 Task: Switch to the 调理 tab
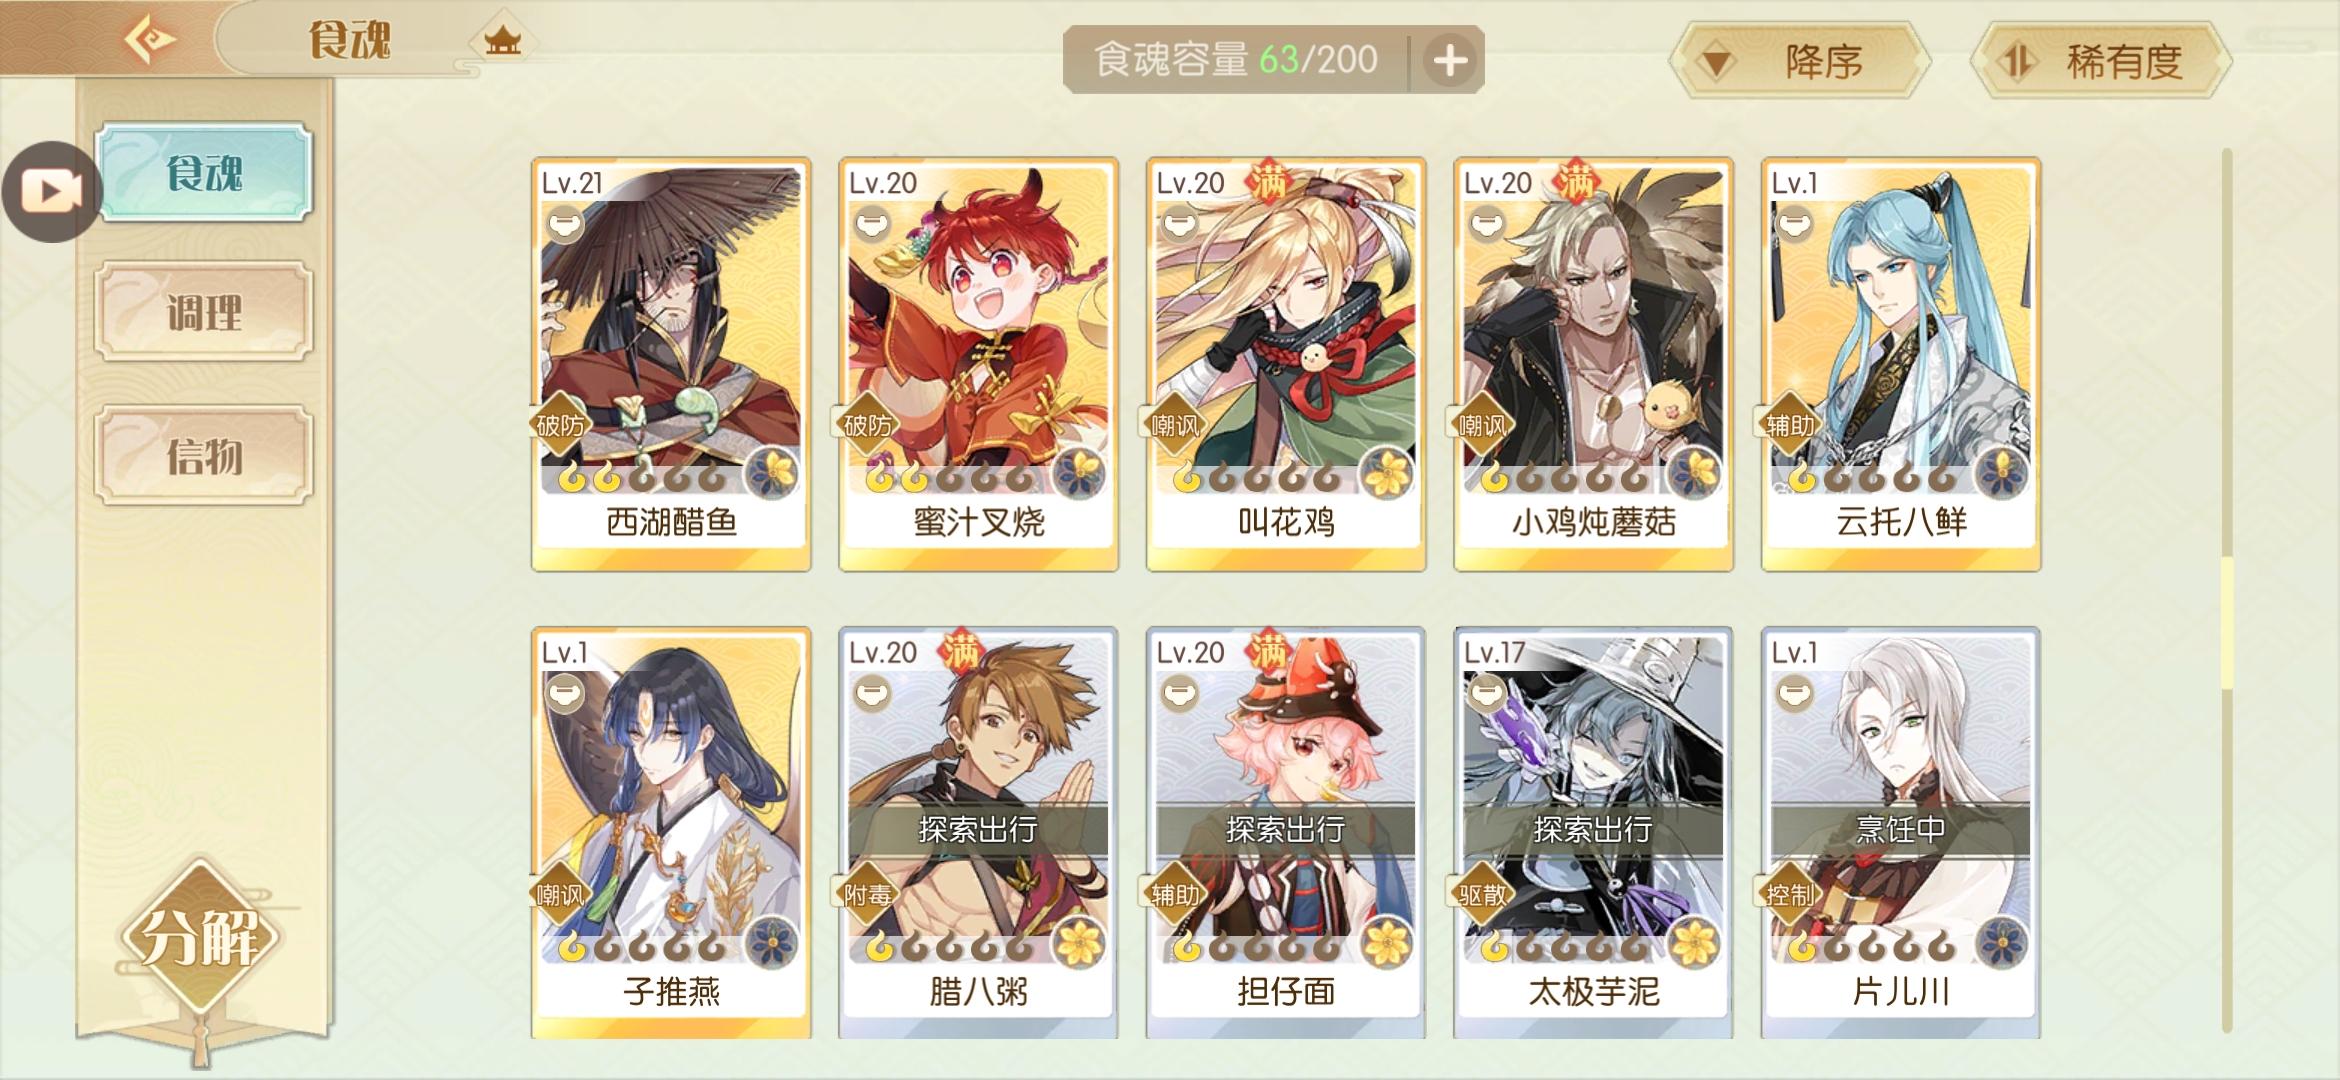(x=204, y=311)
